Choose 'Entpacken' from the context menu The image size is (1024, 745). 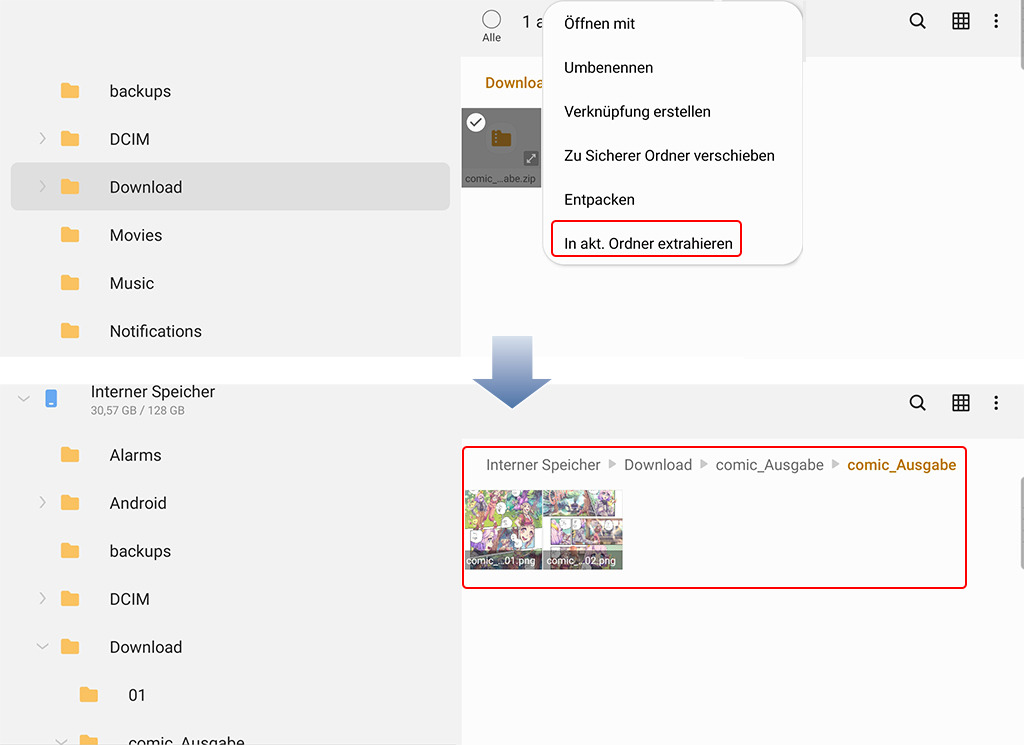tap(599, 200)
